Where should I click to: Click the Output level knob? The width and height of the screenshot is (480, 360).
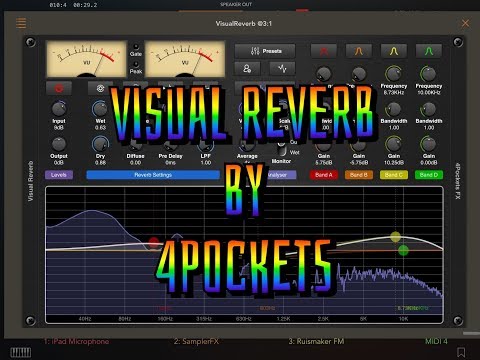point(59,144)
